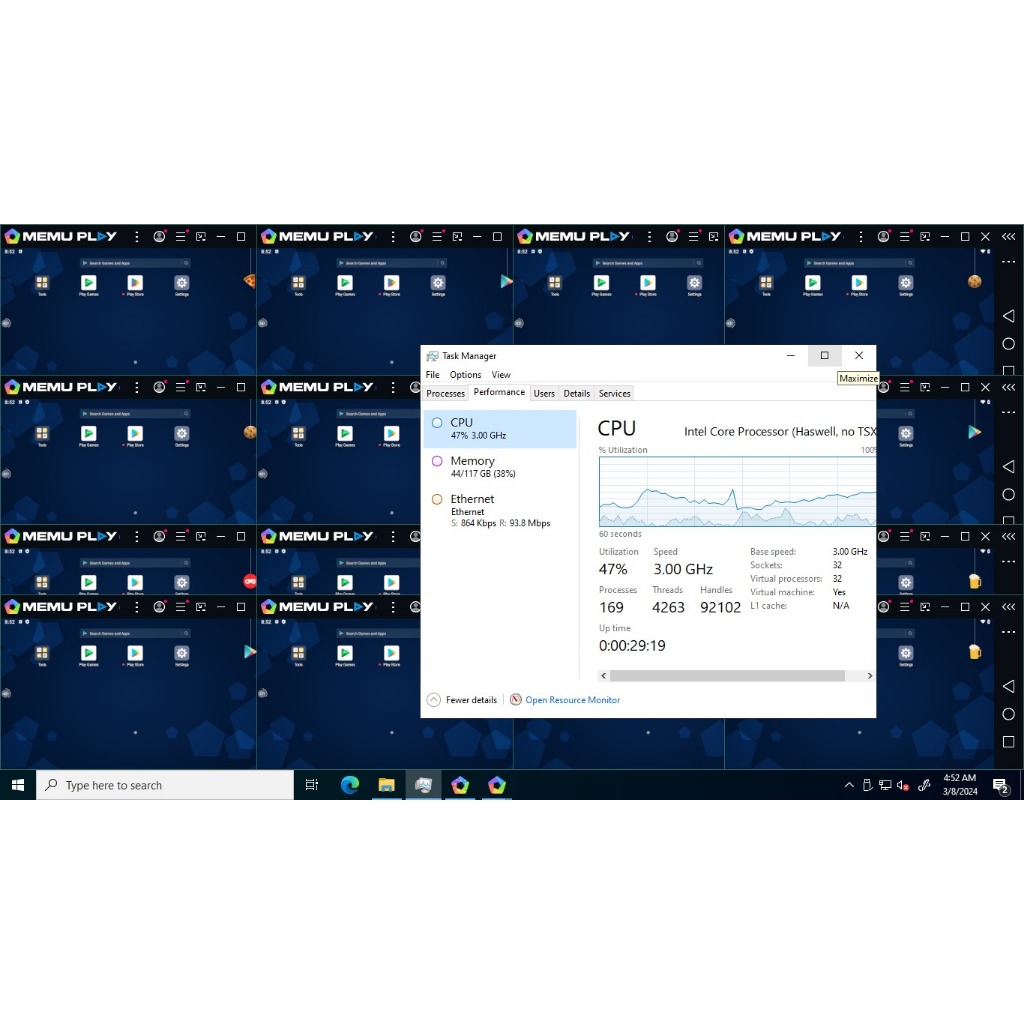Open Settings app in top-right MEmu window
Image resolution: width=1024 pixels, height=1024 pixels.
(906, 284)
